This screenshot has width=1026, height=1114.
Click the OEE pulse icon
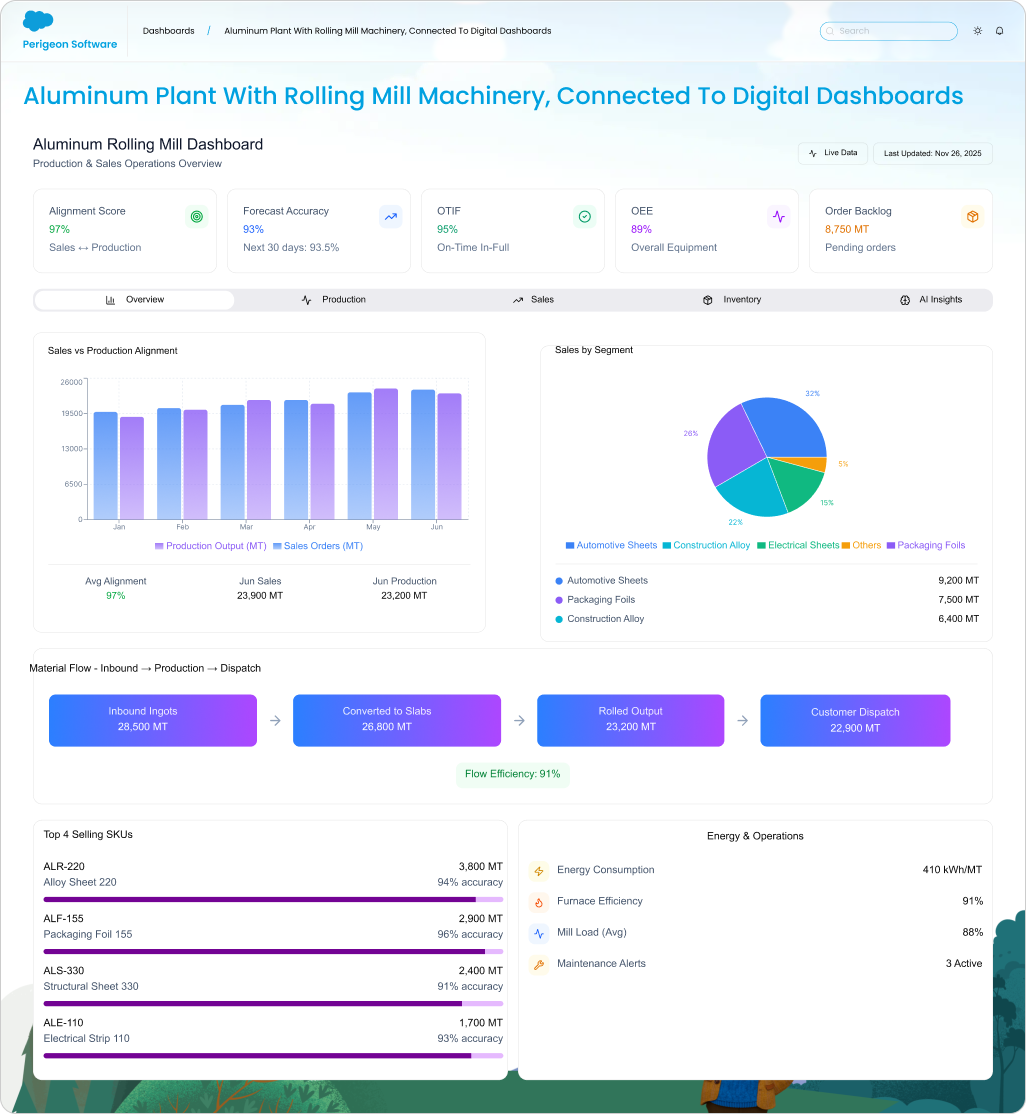(778, 216)
